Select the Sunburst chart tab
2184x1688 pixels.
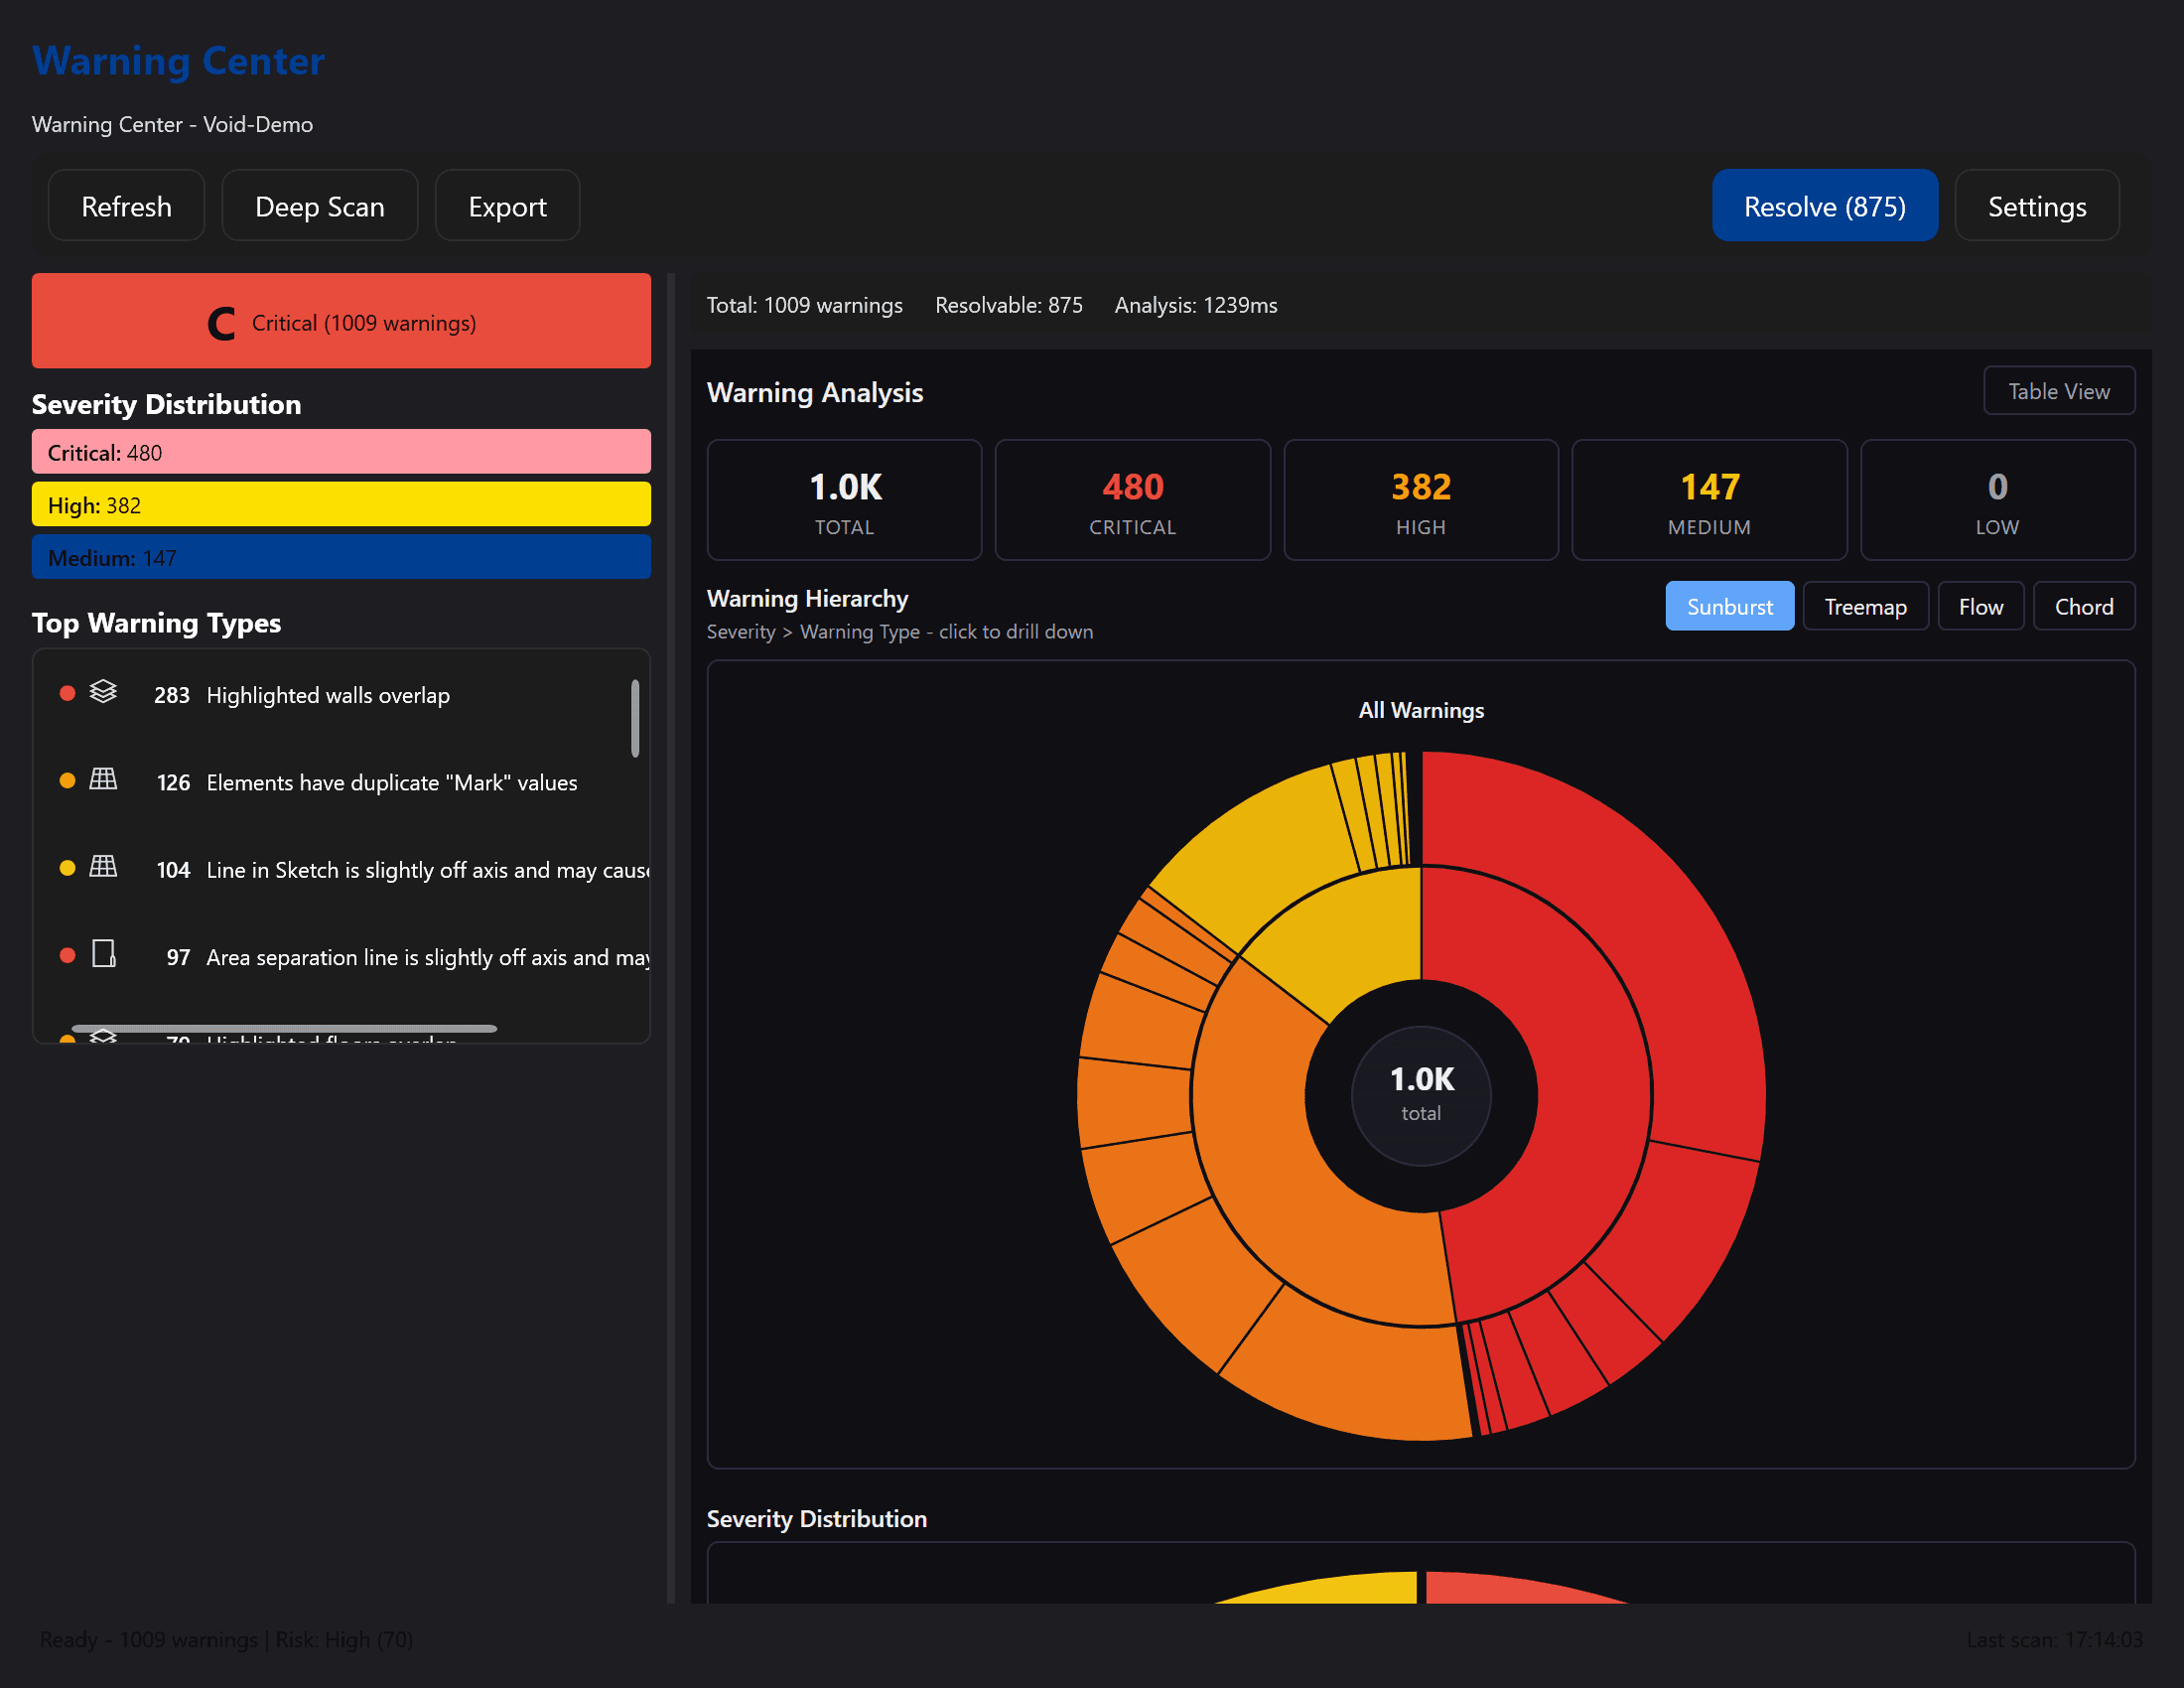pos(1730,606)
